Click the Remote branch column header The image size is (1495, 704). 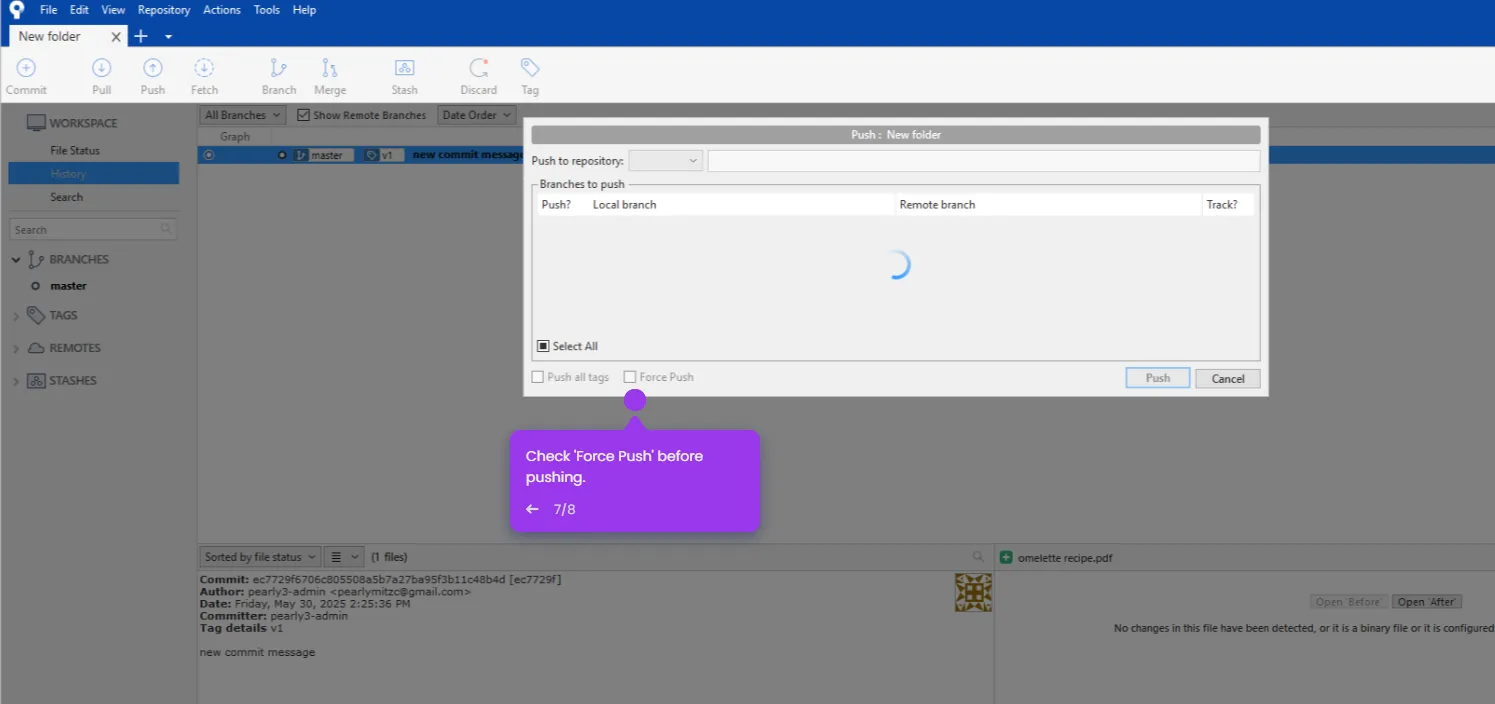click(937, 204)
